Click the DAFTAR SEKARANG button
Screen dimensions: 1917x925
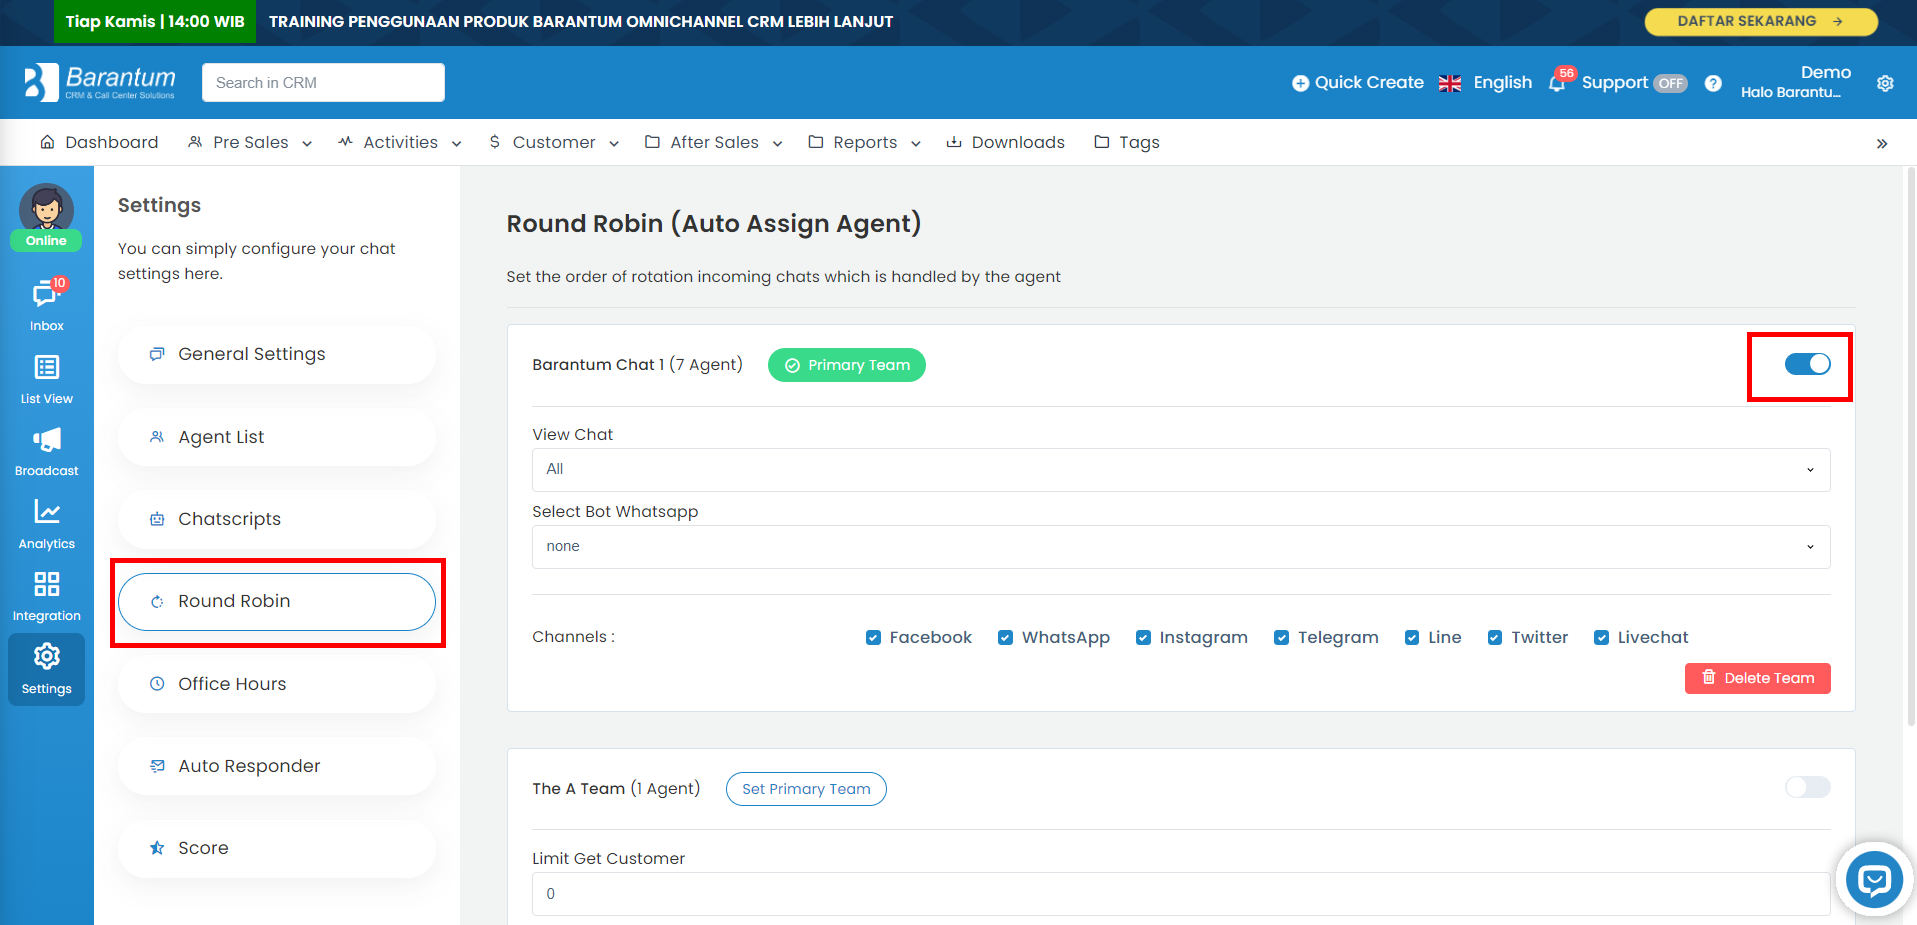coord(1761,21)
